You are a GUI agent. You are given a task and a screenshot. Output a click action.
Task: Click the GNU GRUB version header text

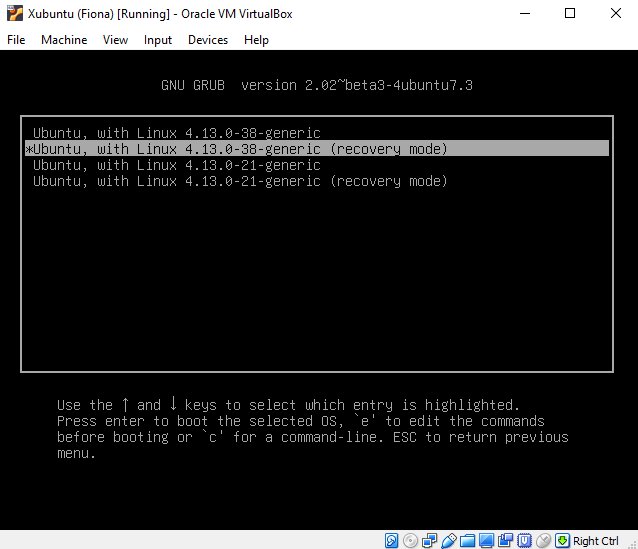point(317,85)
